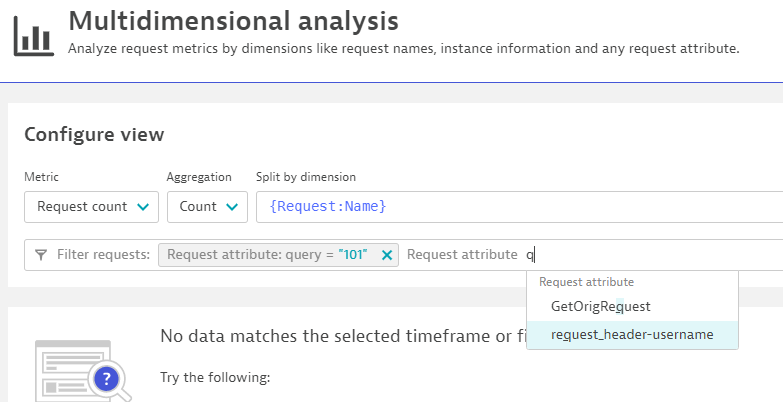Click the Configure view heading
Viewport: 783px width, 402px height.
tap(94, 134)
